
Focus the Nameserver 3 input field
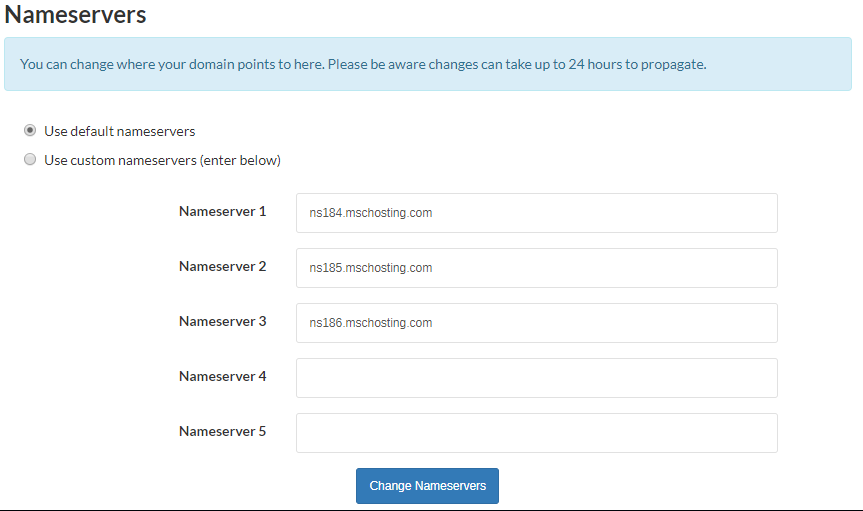(537, 323)
